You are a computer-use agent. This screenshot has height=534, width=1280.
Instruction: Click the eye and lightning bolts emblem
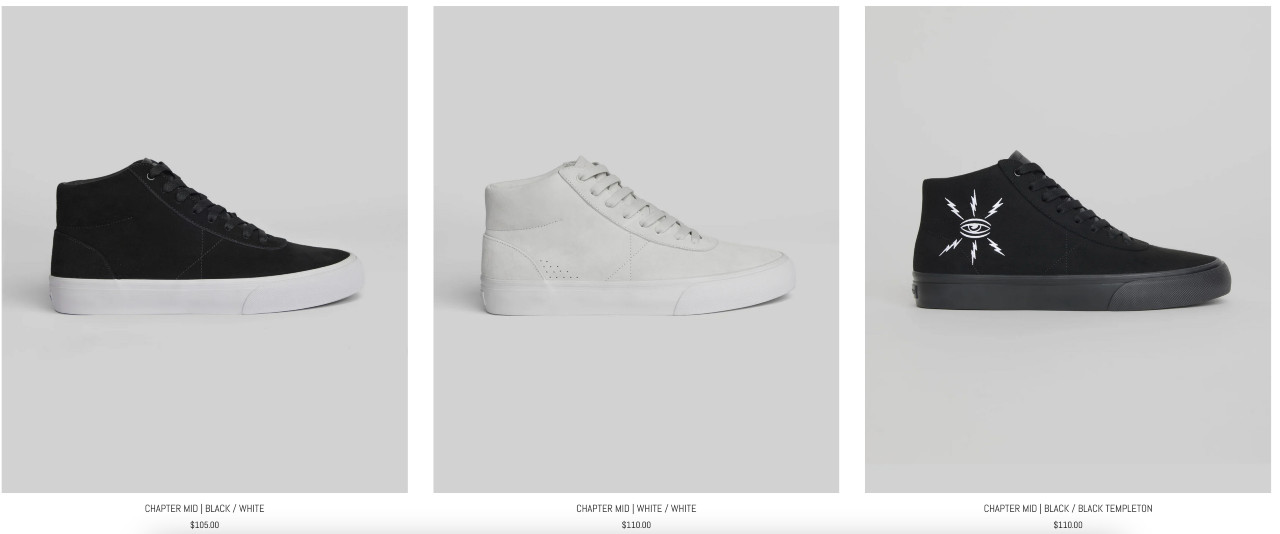[x=973, y=227]
